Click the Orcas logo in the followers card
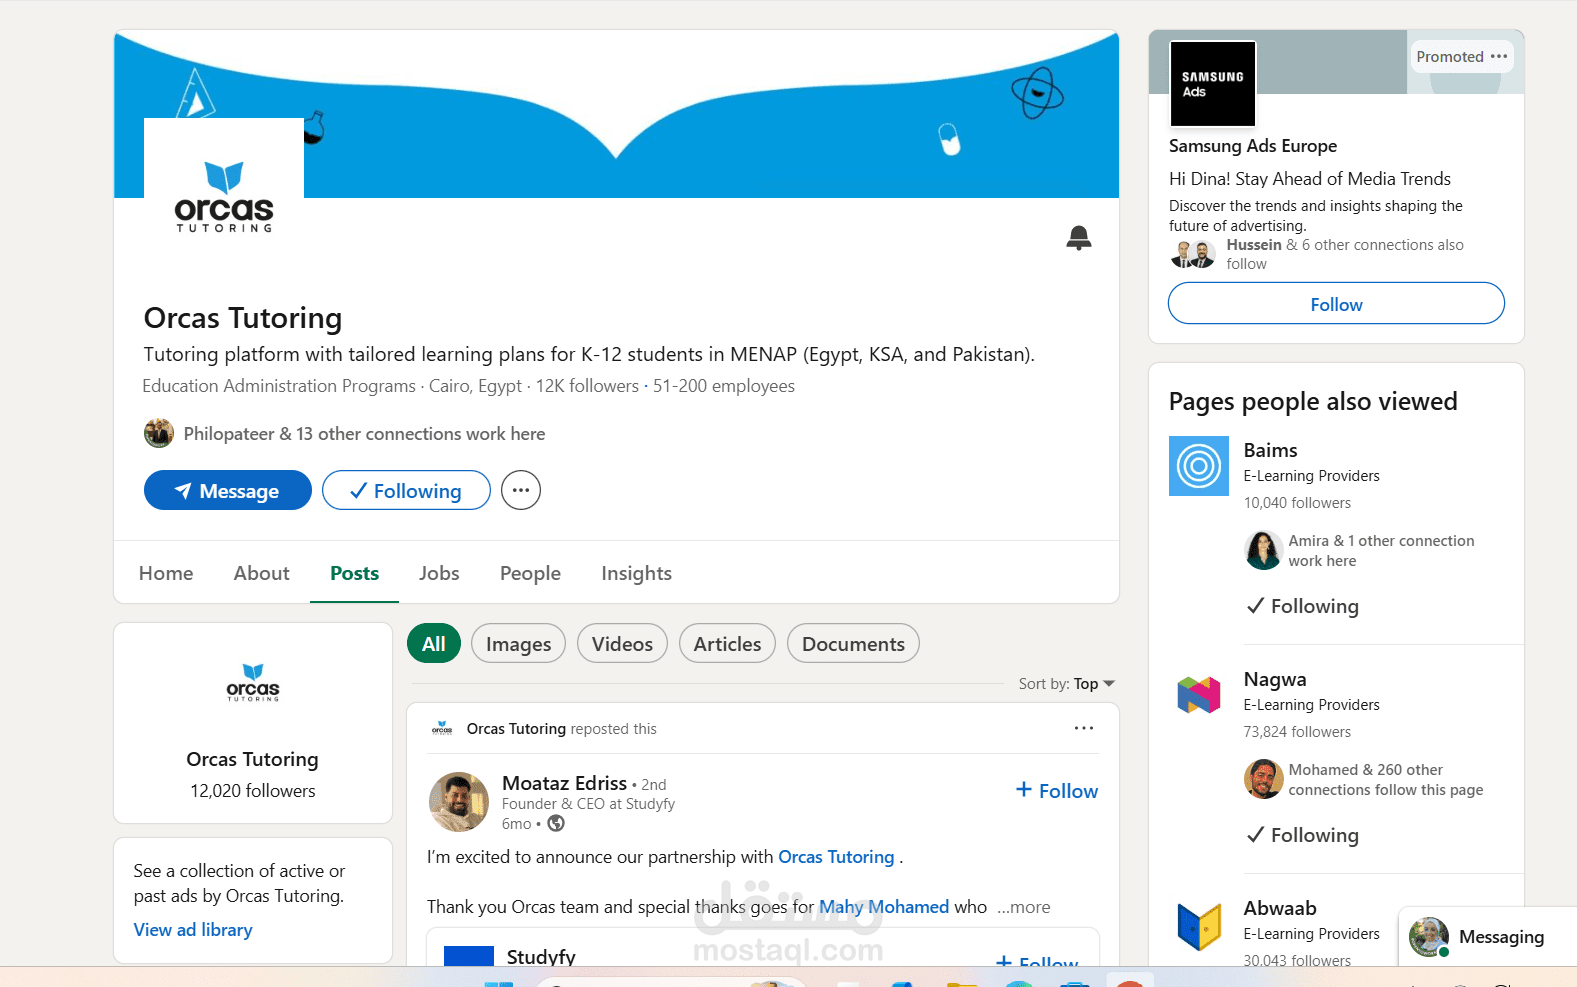 (253, 683)
